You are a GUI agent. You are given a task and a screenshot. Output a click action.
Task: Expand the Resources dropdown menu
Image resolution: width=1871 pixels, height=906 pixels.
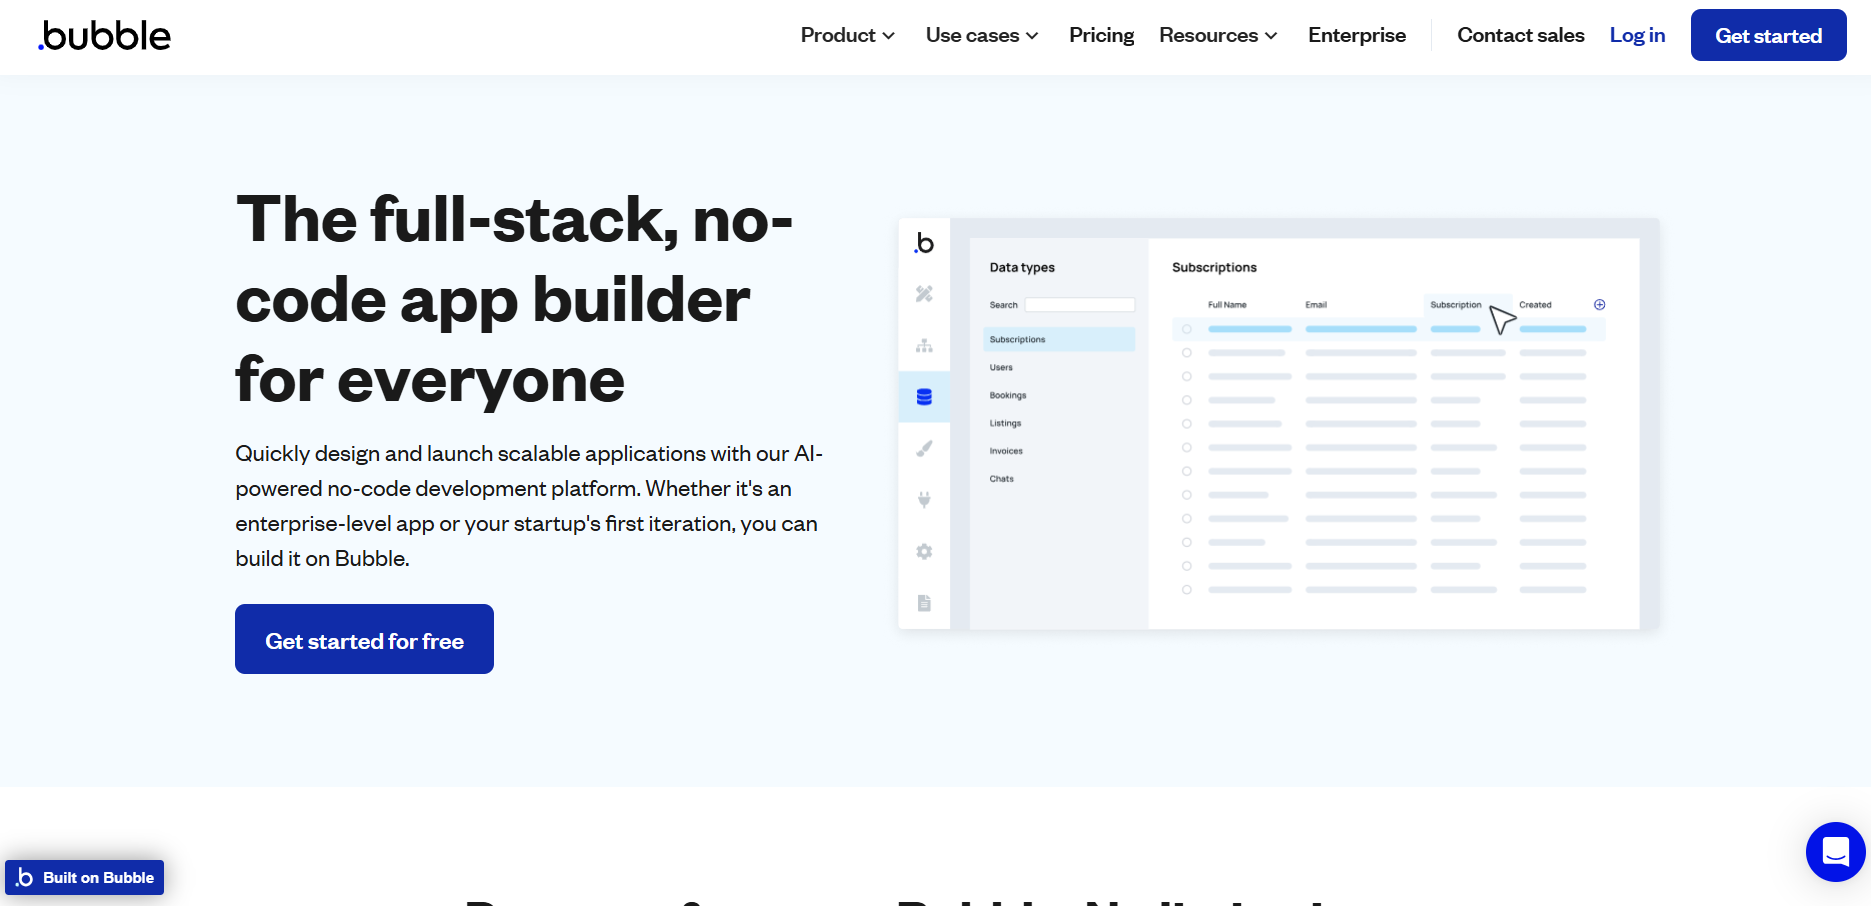(x=1218, y=35)
